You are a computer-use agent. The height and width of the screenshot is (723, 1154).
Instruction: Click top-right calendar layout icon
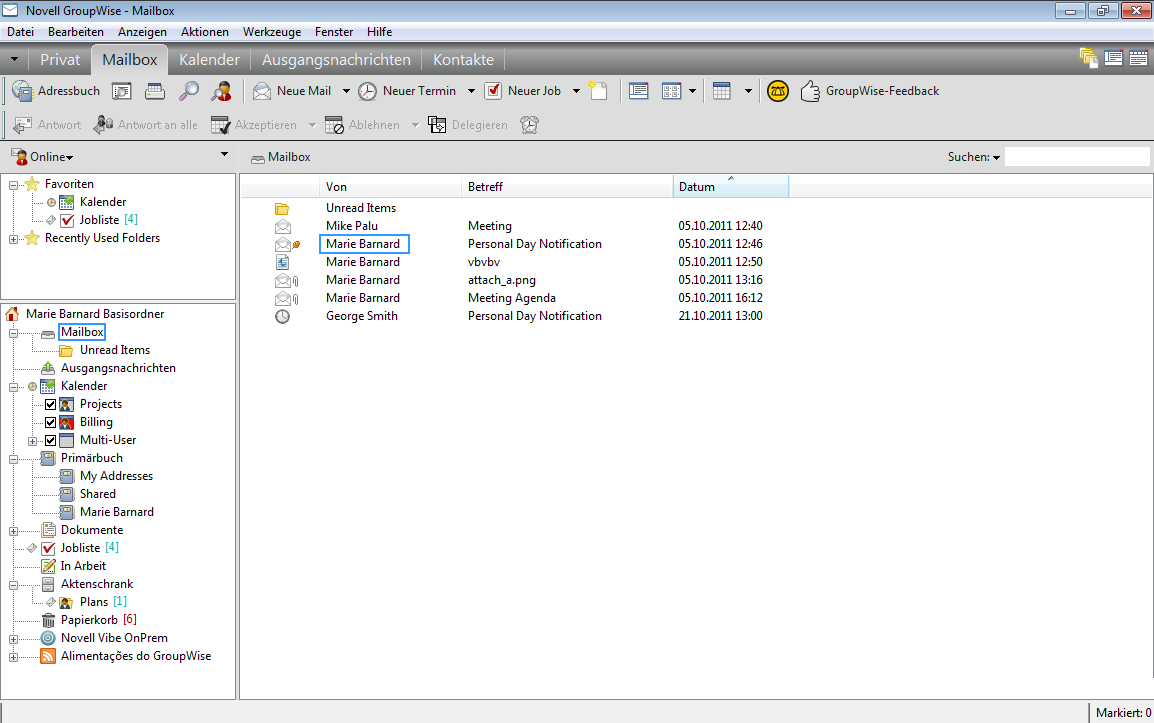click(1139, 58)
